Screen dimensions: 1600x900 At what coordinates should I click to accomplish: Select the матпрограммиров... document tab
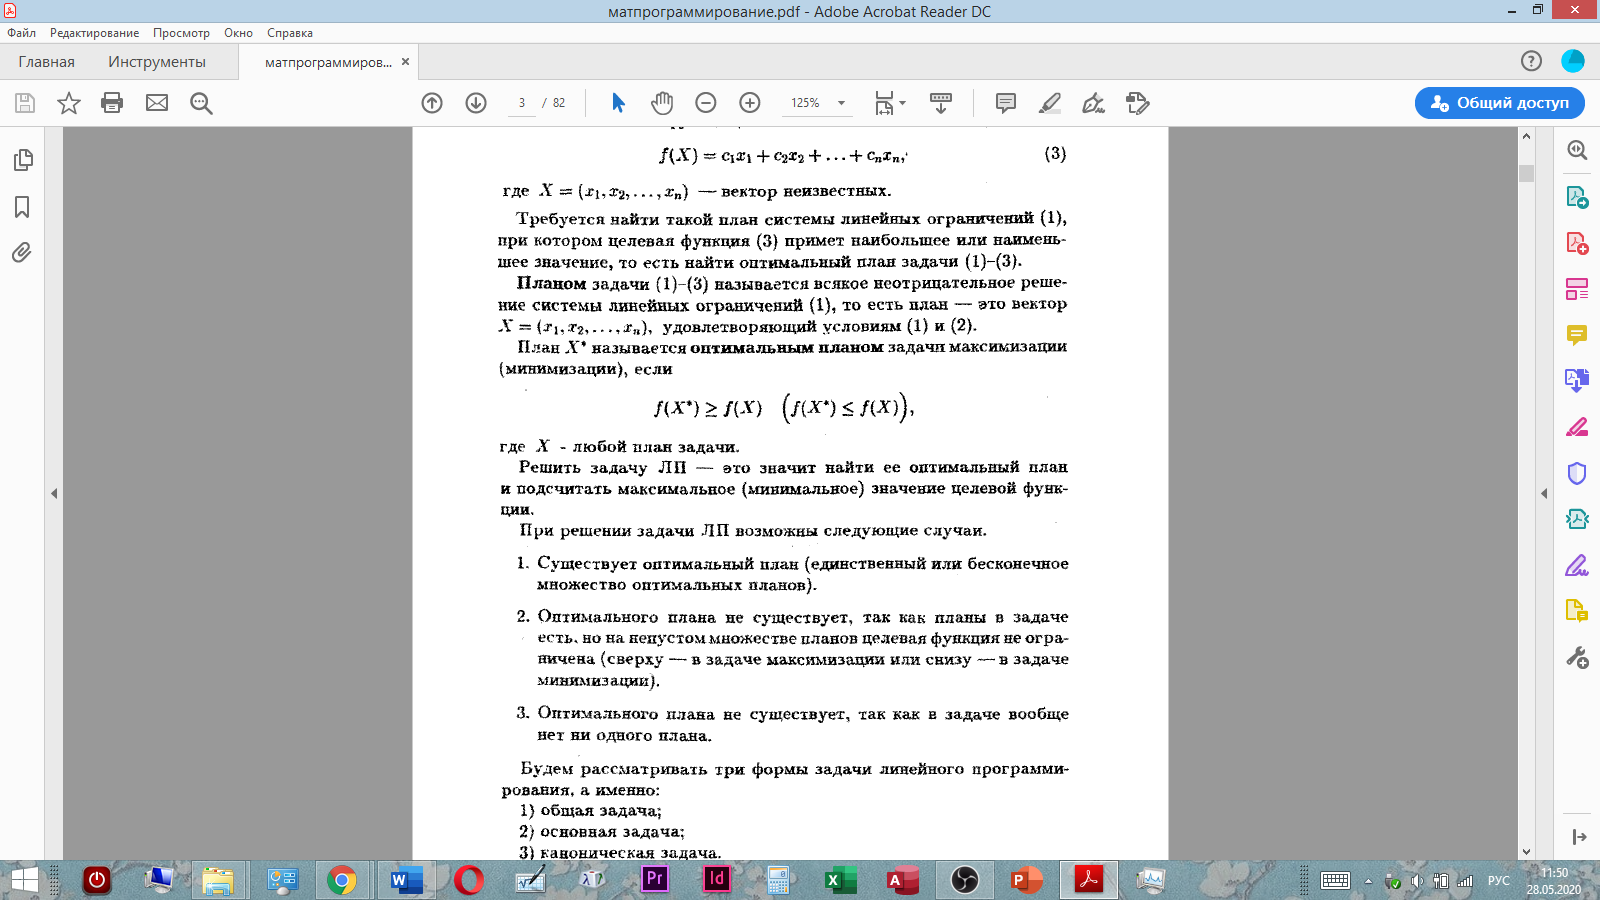pos(328,62)
